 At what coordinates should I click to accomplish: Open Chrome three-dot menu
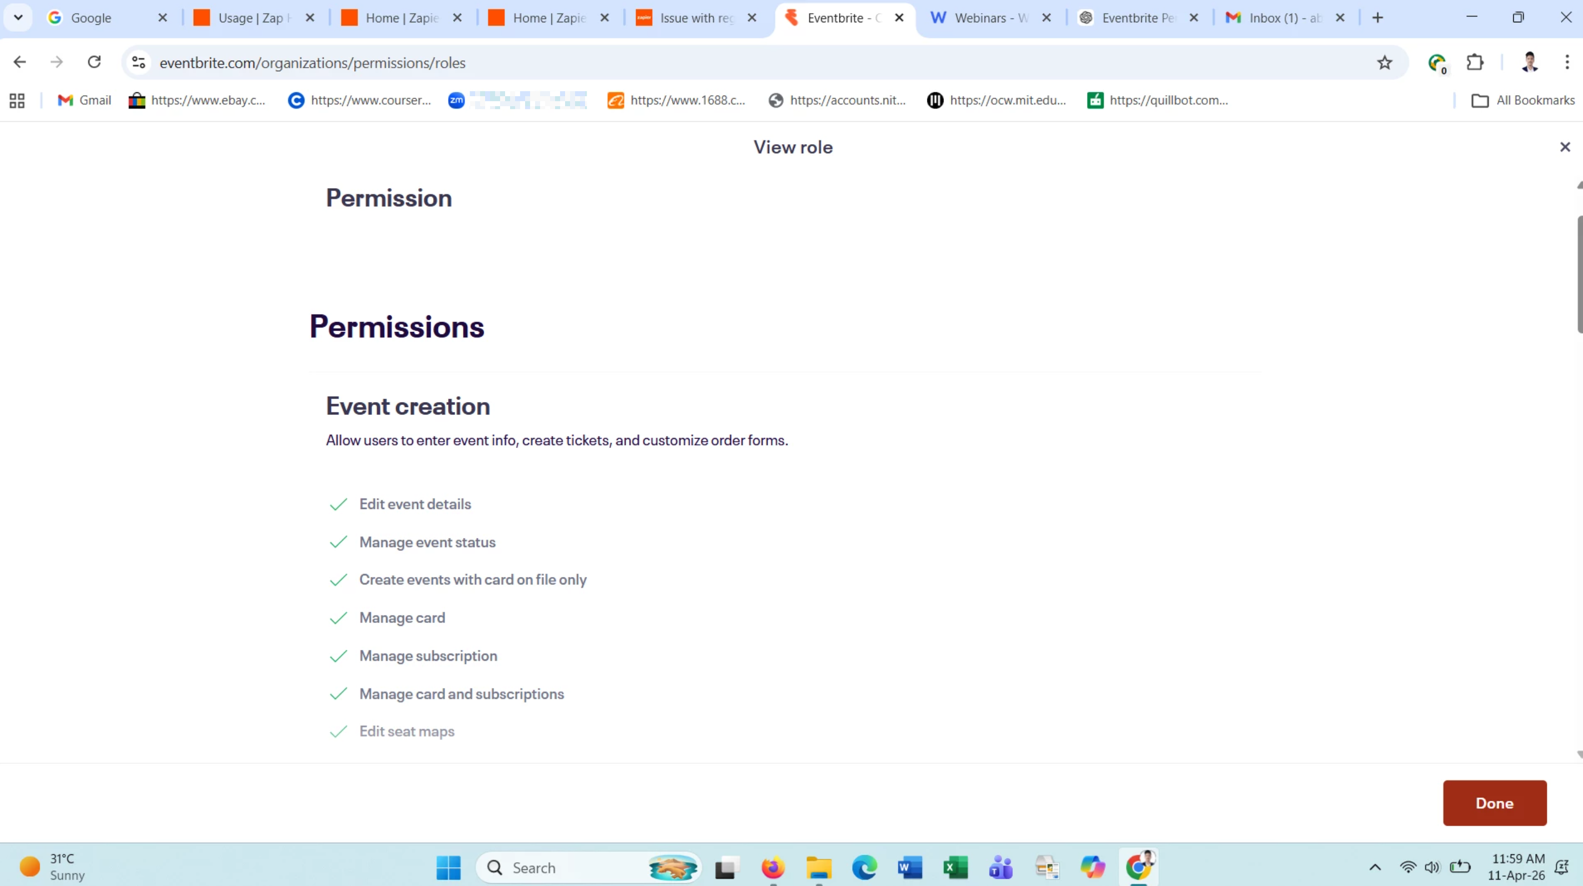(1566, 63)
